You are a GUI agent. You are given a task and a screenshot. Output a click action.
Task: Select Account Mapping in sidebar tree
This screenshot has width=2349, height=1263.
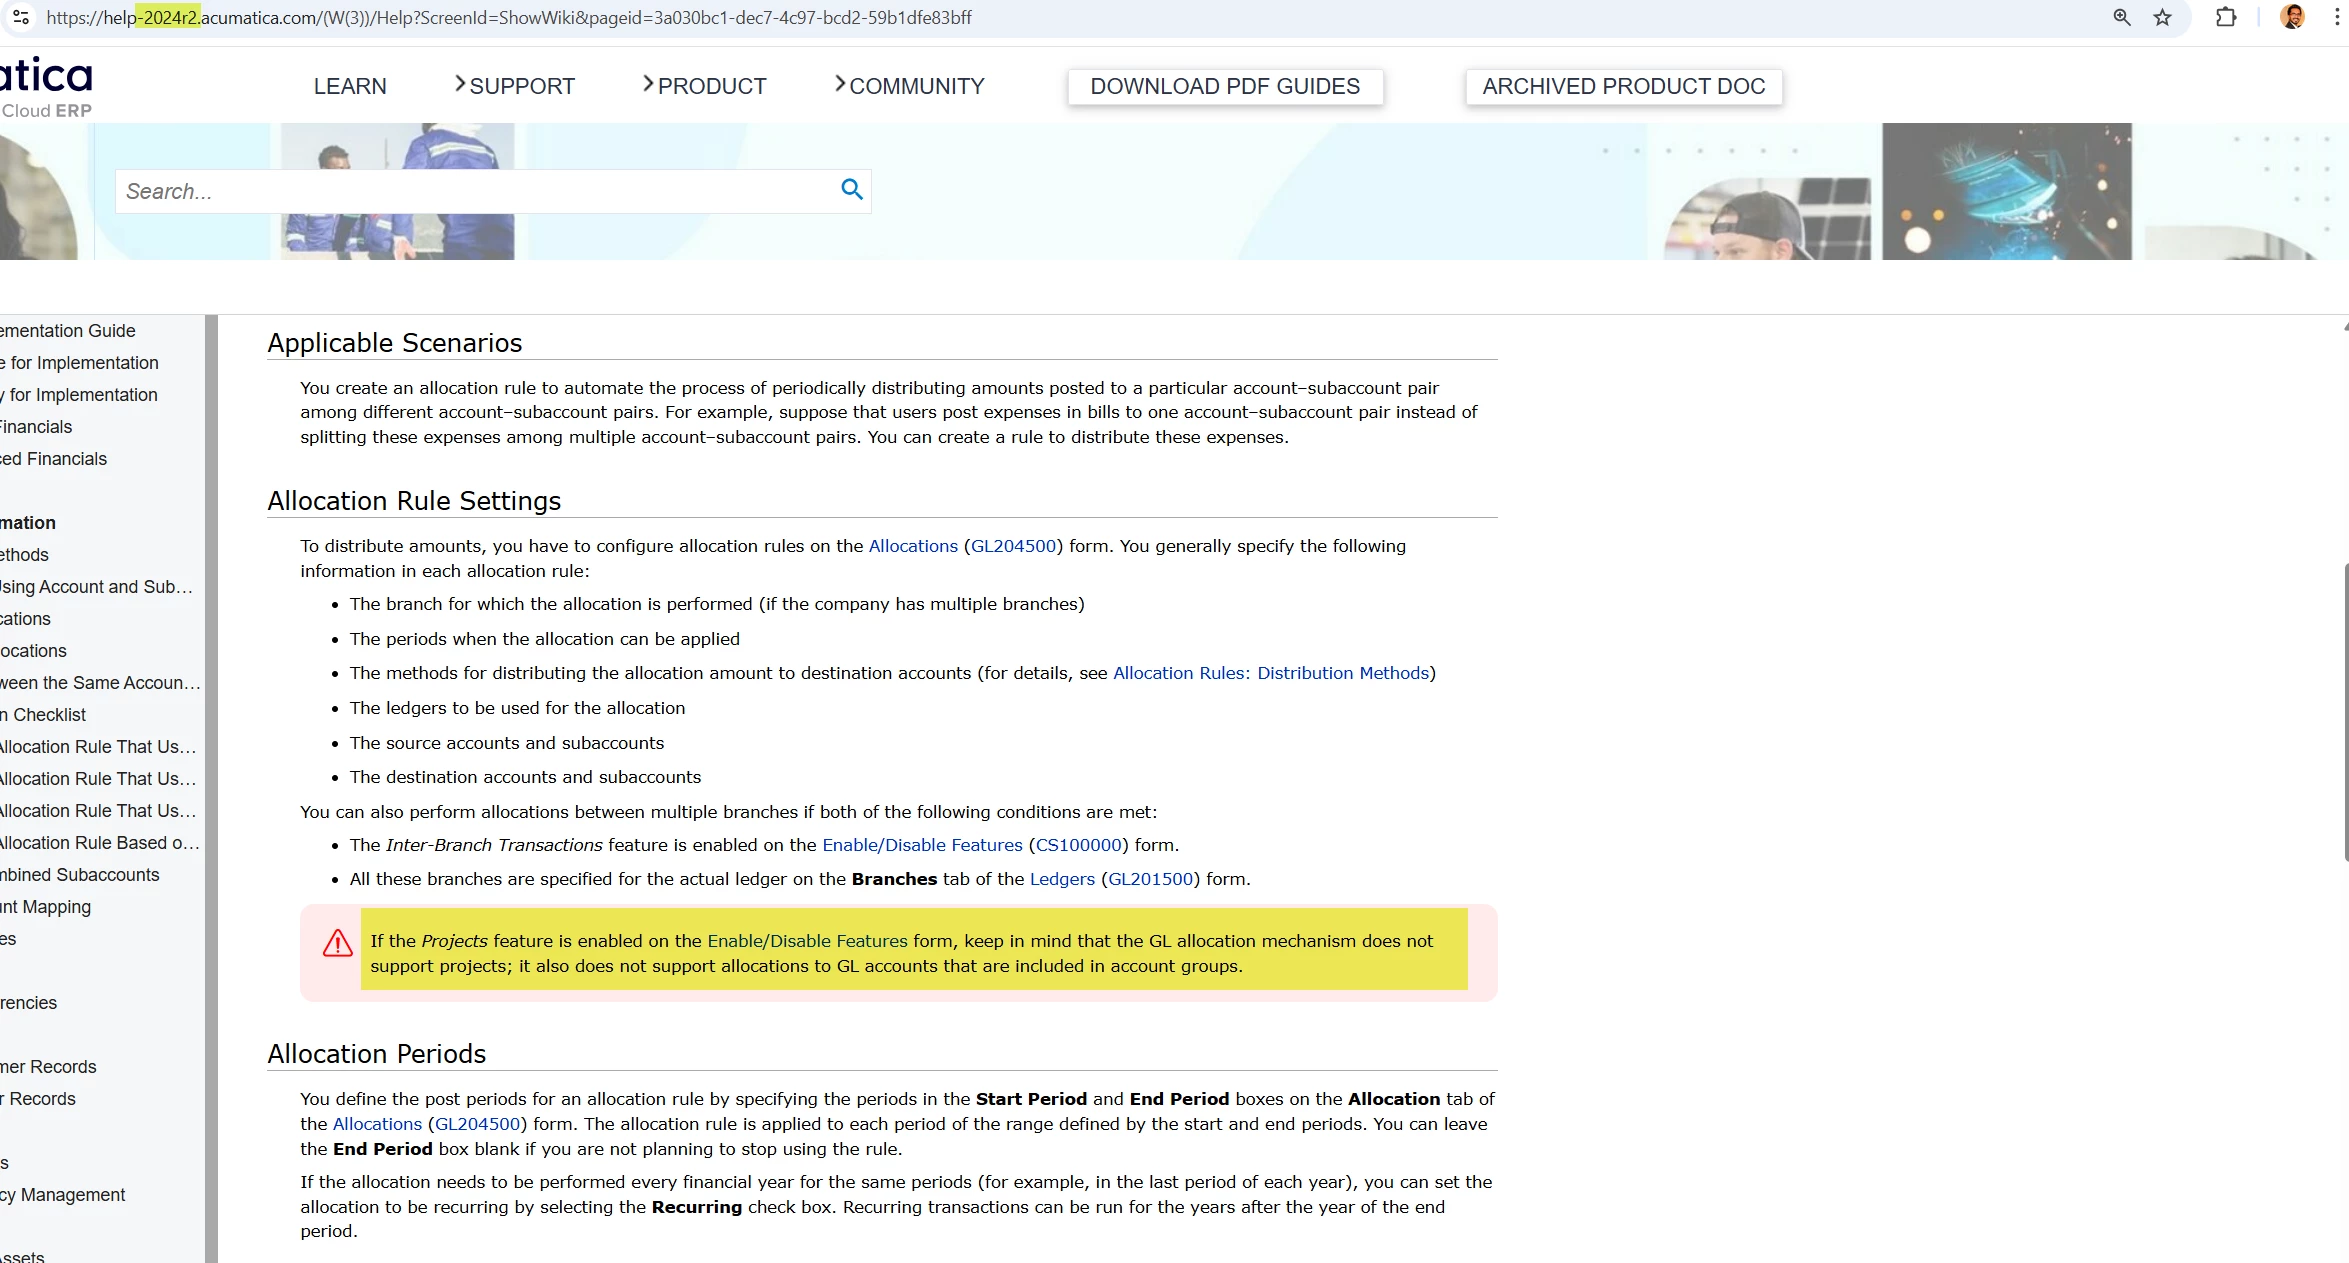45,907
